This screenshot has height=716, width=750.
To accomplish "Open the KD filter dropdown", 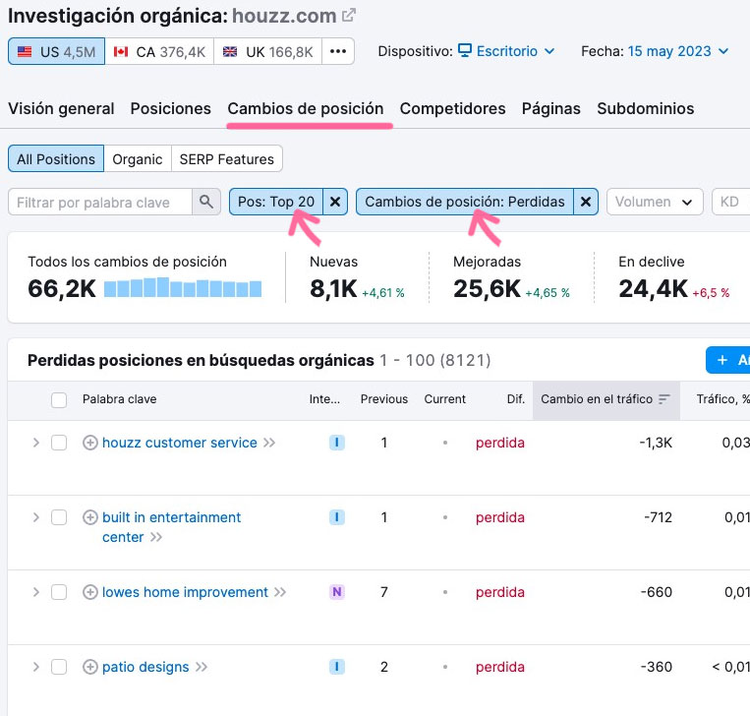I will pos(730,202).
